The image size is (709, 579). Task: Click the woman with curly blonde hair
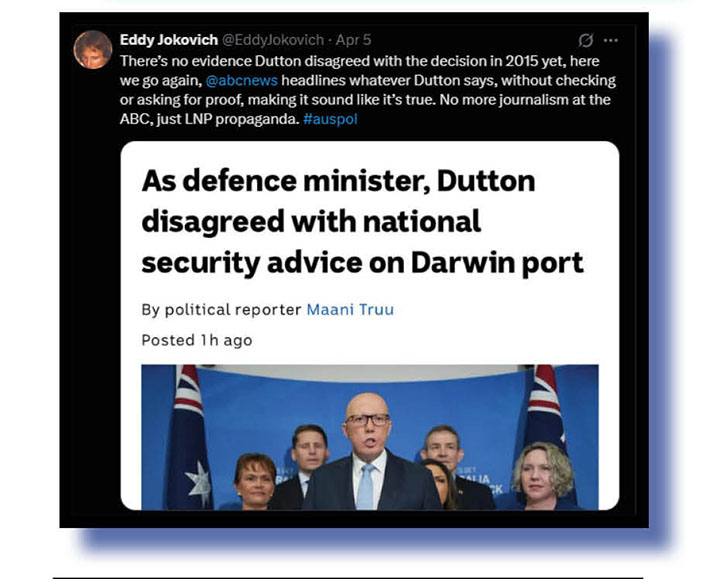tap(541, 475)
